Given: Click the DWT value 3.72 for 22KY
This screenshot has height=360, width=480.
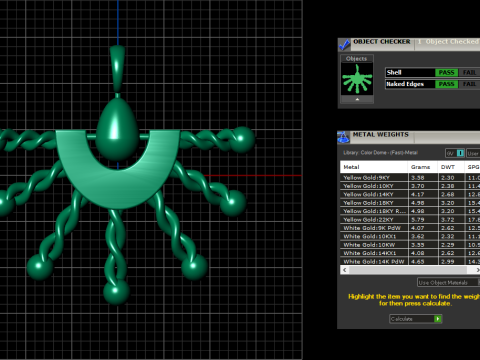Looking at the screenshot, I should tap(448, 220).
